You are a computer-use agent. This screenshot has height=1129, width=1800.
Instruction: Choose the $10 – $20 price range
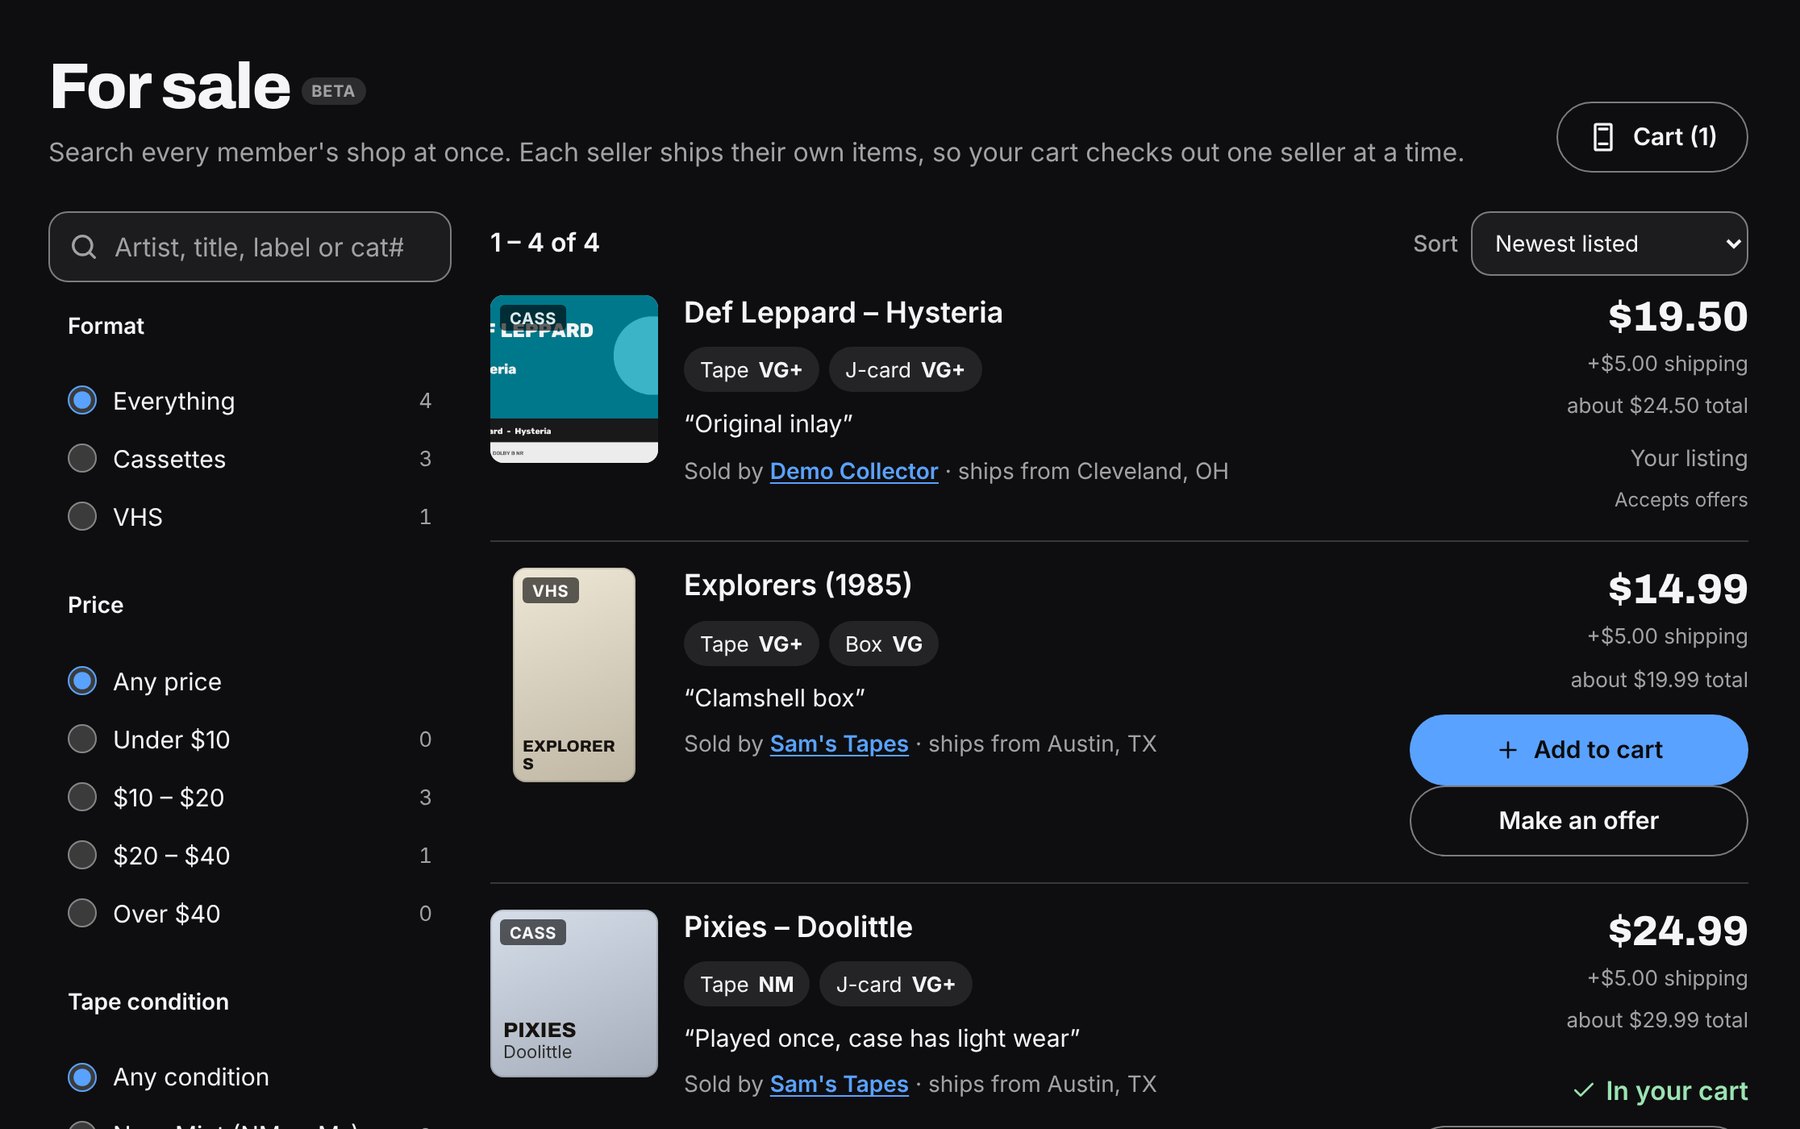pos(82,797)
